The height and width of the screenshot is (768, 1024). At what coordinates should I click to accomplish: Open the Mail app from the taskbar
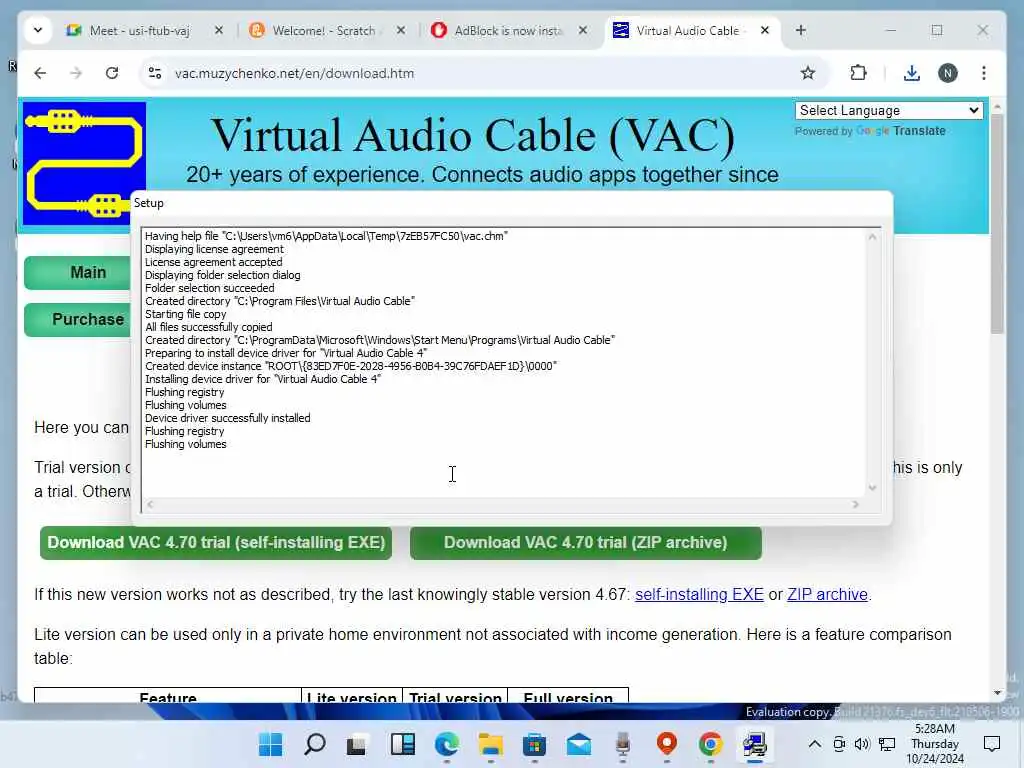(x=579, y=744)
